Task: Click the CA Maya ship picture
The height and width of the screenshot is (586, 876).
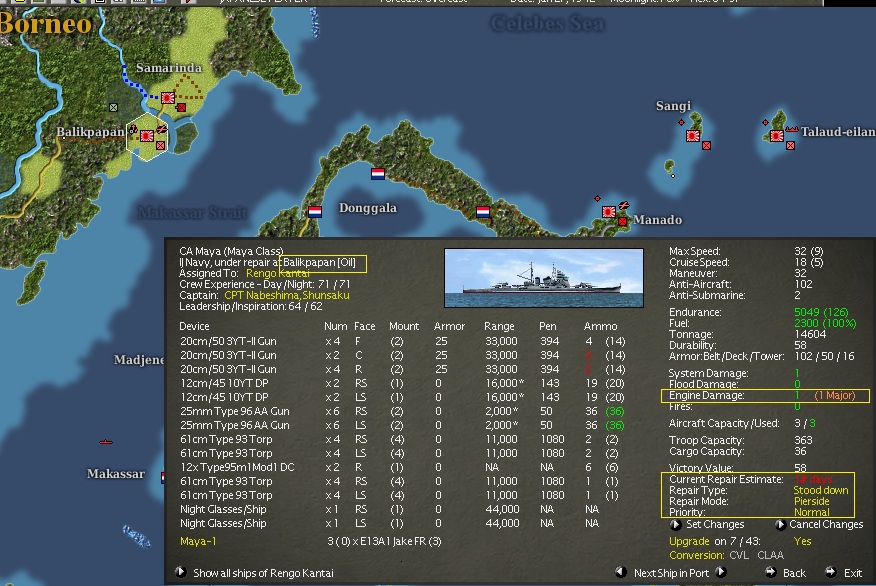Action: click(x=544, y=278)
